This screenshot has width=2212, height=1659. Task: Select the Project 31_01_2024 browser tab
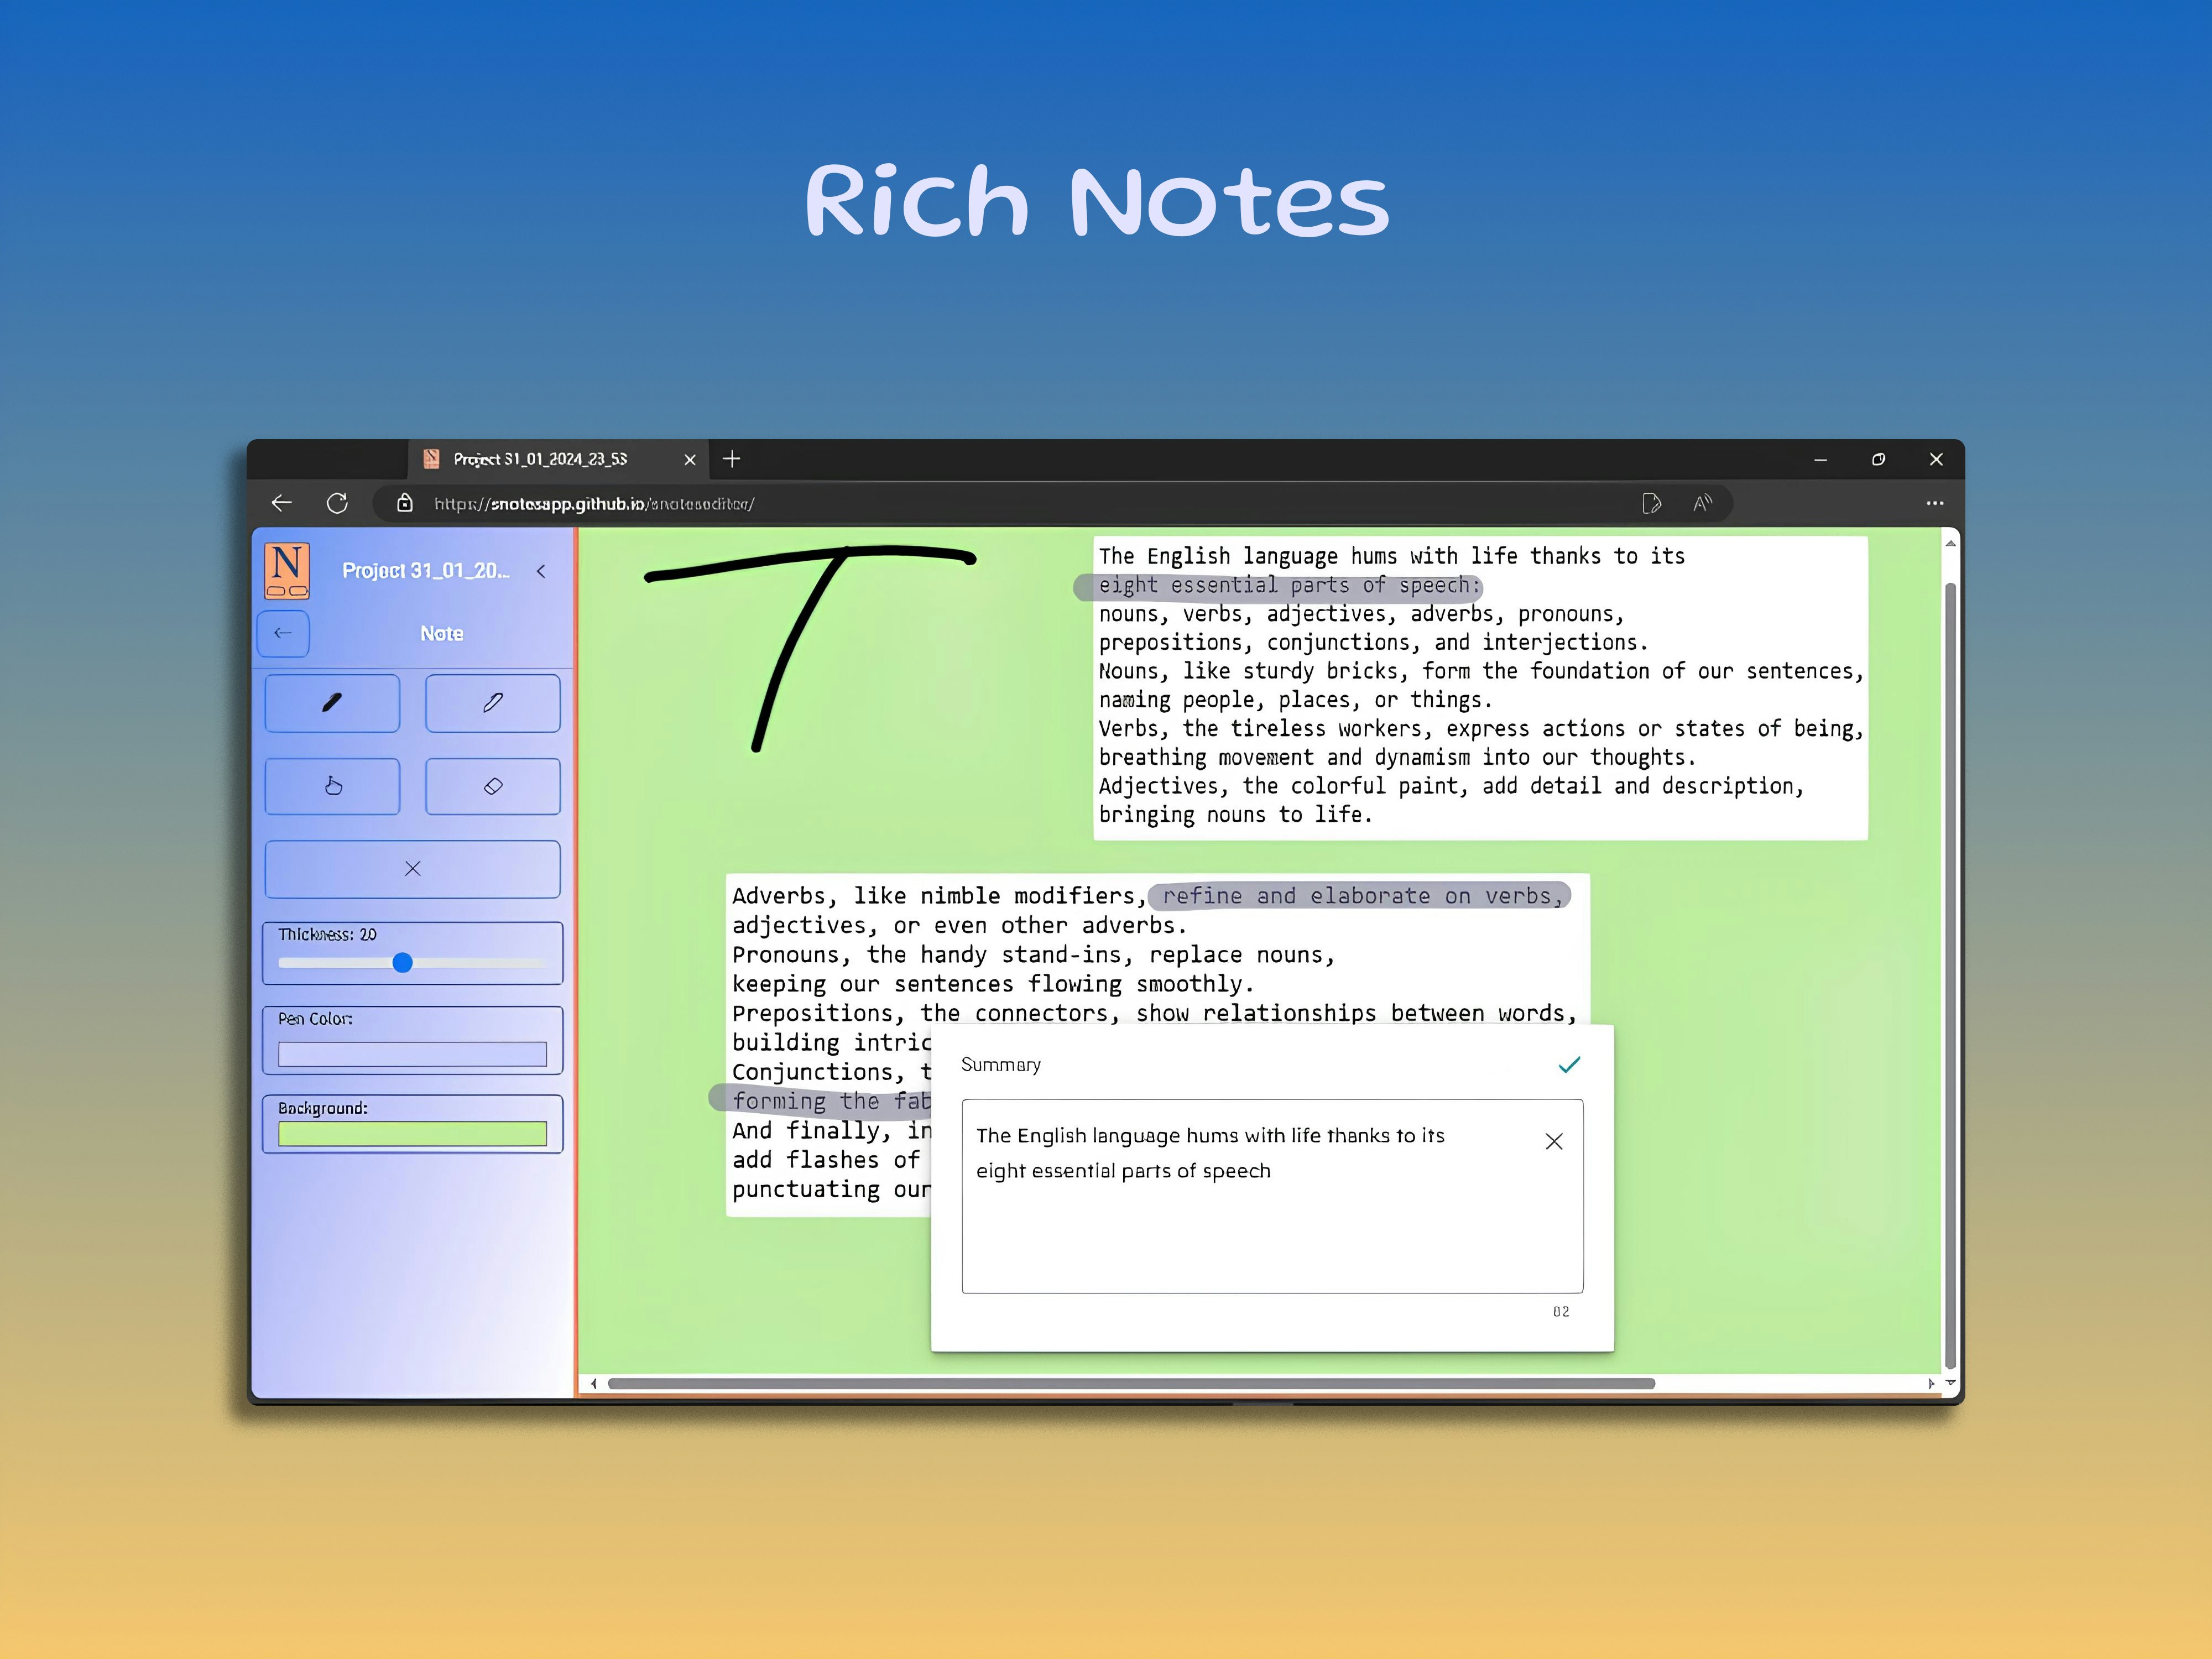(x=558, y=459)
